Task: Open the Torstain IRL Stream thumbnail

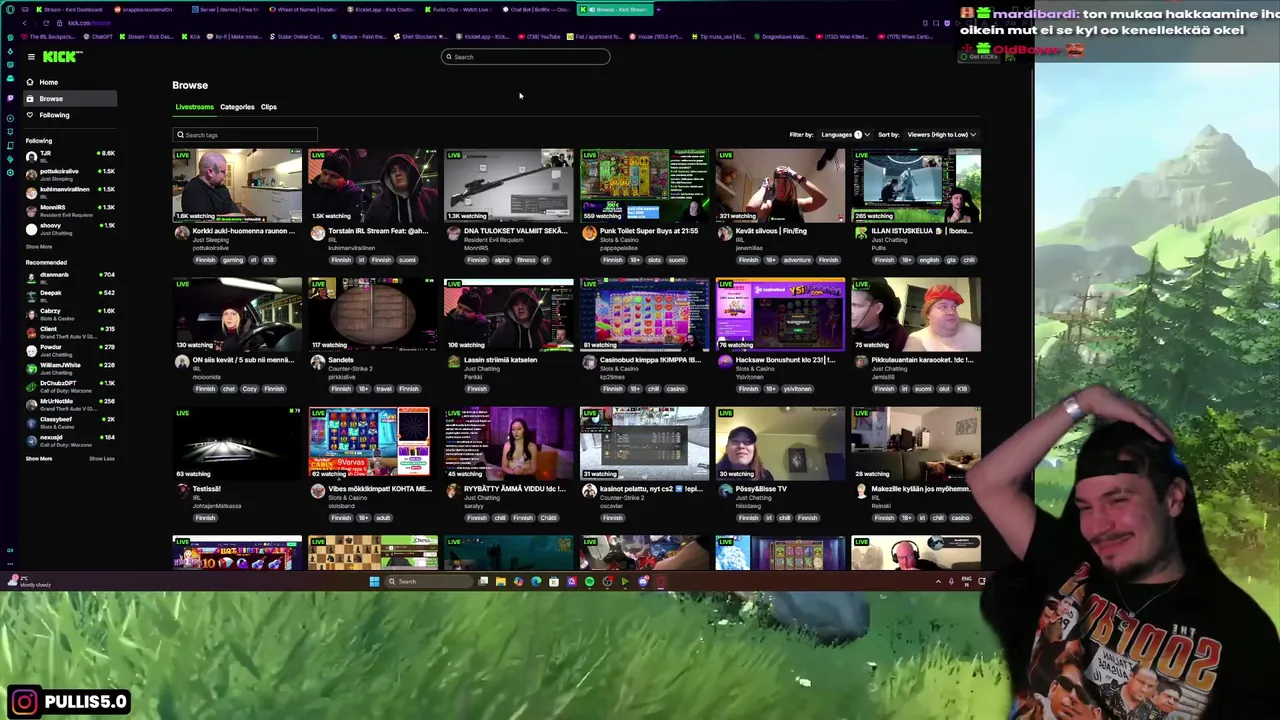Action: (x=373, y=185)
